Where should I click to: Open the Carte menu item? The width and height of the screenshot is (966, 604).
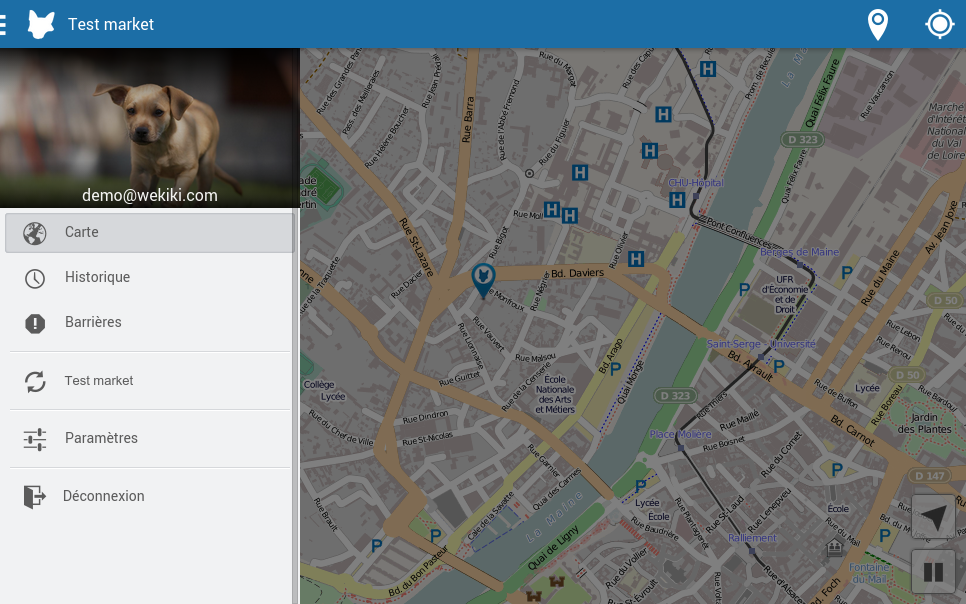[x=150, y=232]
